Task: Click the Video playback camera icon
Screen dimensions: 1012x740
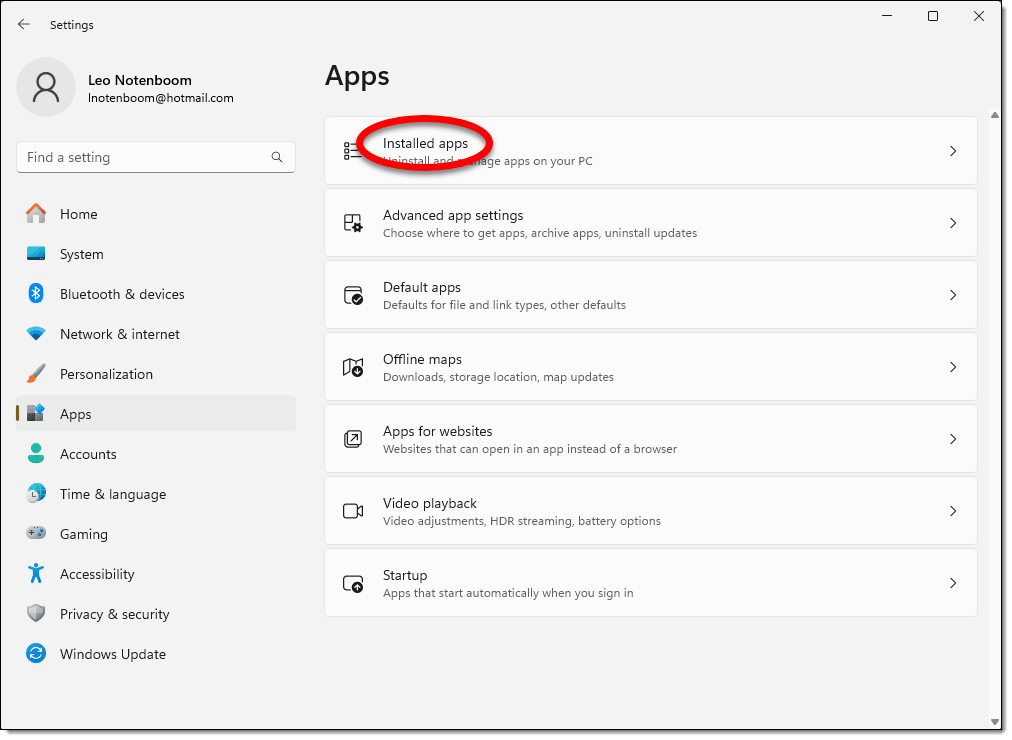Action: [x=353, y=511]
